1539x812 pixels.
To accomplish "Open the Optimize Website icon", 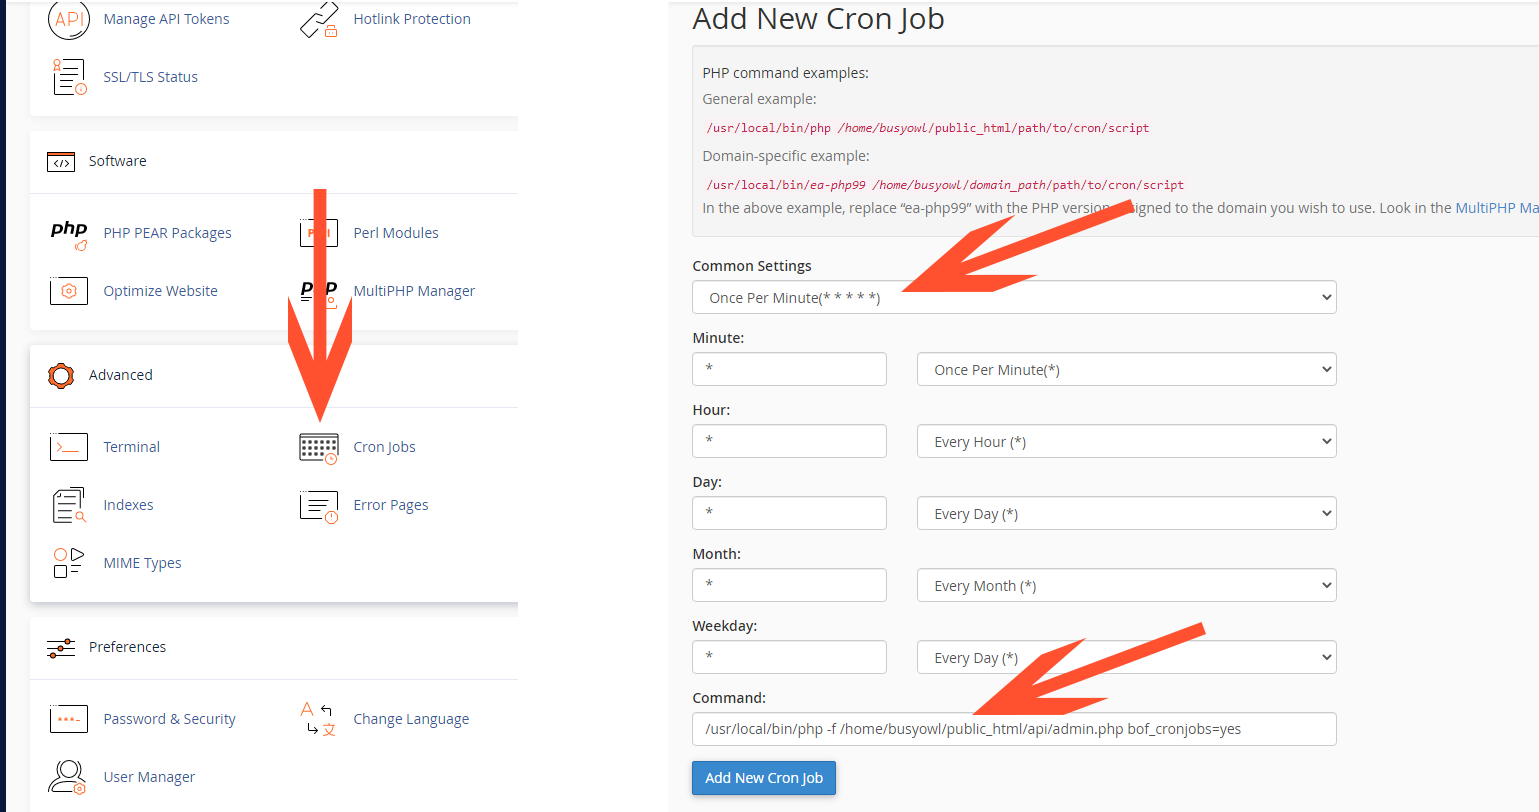I will (x=69, y=291).
